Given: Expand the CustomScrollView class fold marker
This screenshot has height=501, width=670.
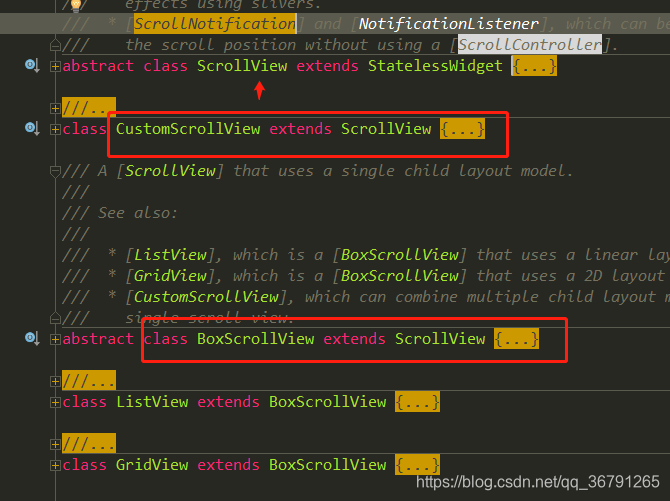Looking at the screenshot, I should 55,129.
